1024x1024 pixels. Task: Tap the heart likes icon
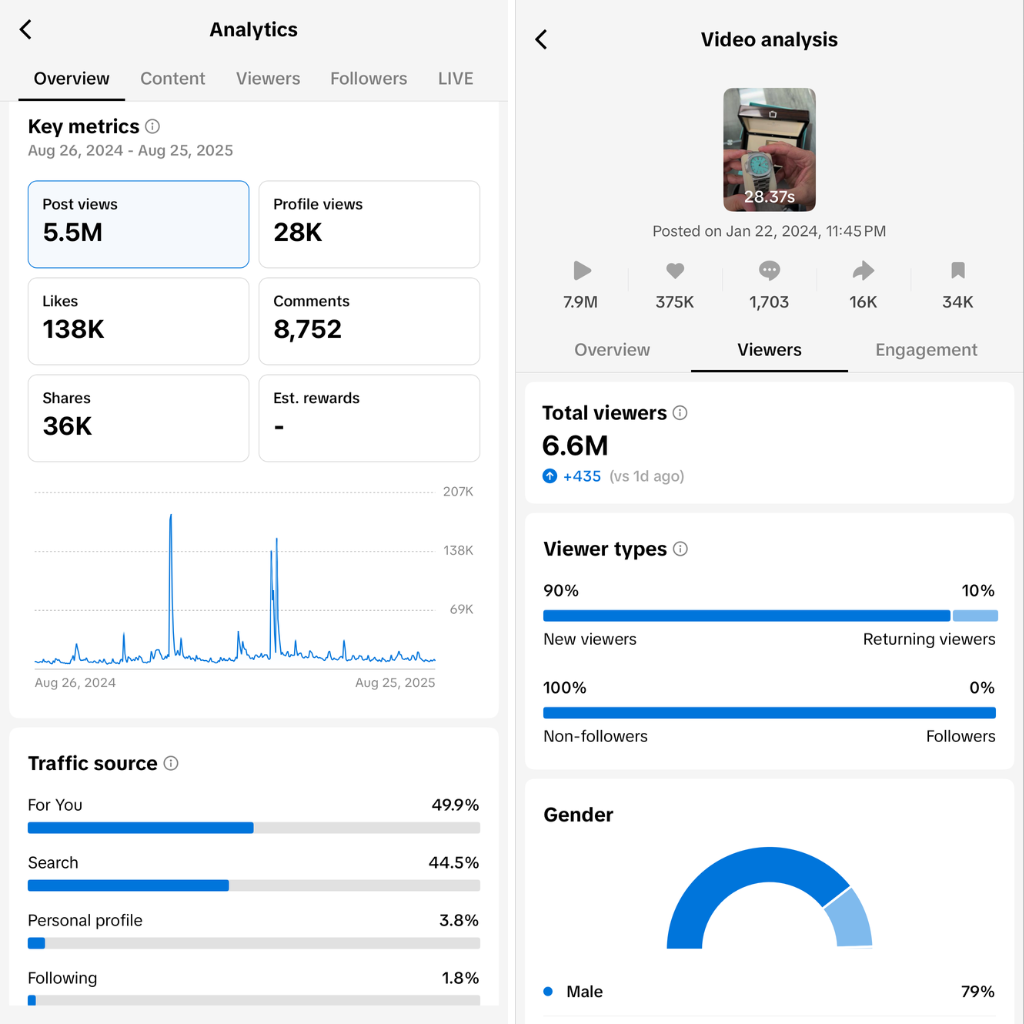click(675, 271)
